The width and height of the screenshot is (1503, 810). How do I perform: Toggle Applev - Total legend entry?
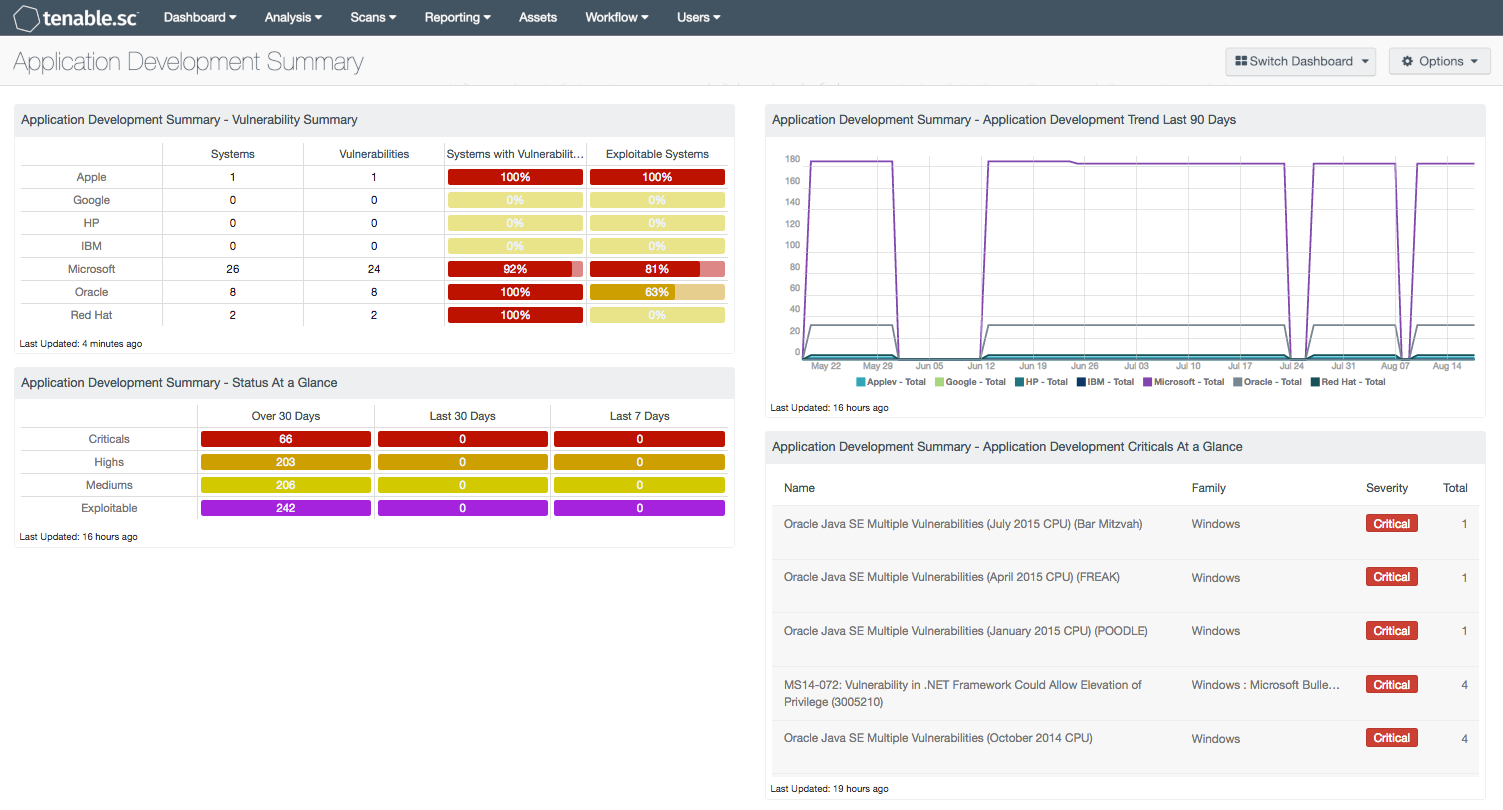pos(890,382)
